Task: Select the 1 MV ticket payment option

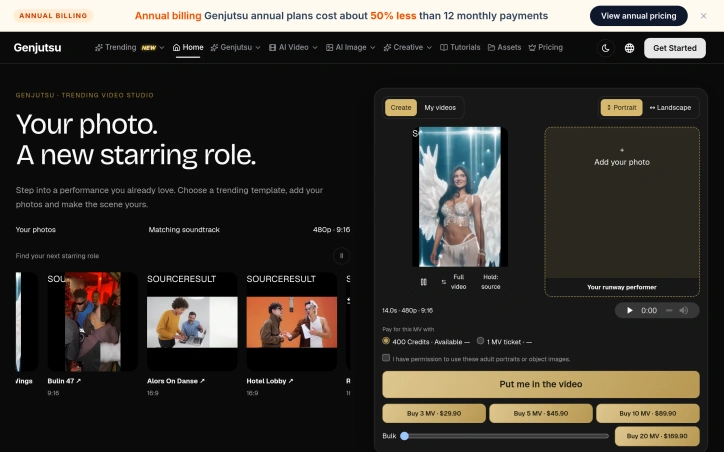Action: click(x=480, y=341)
